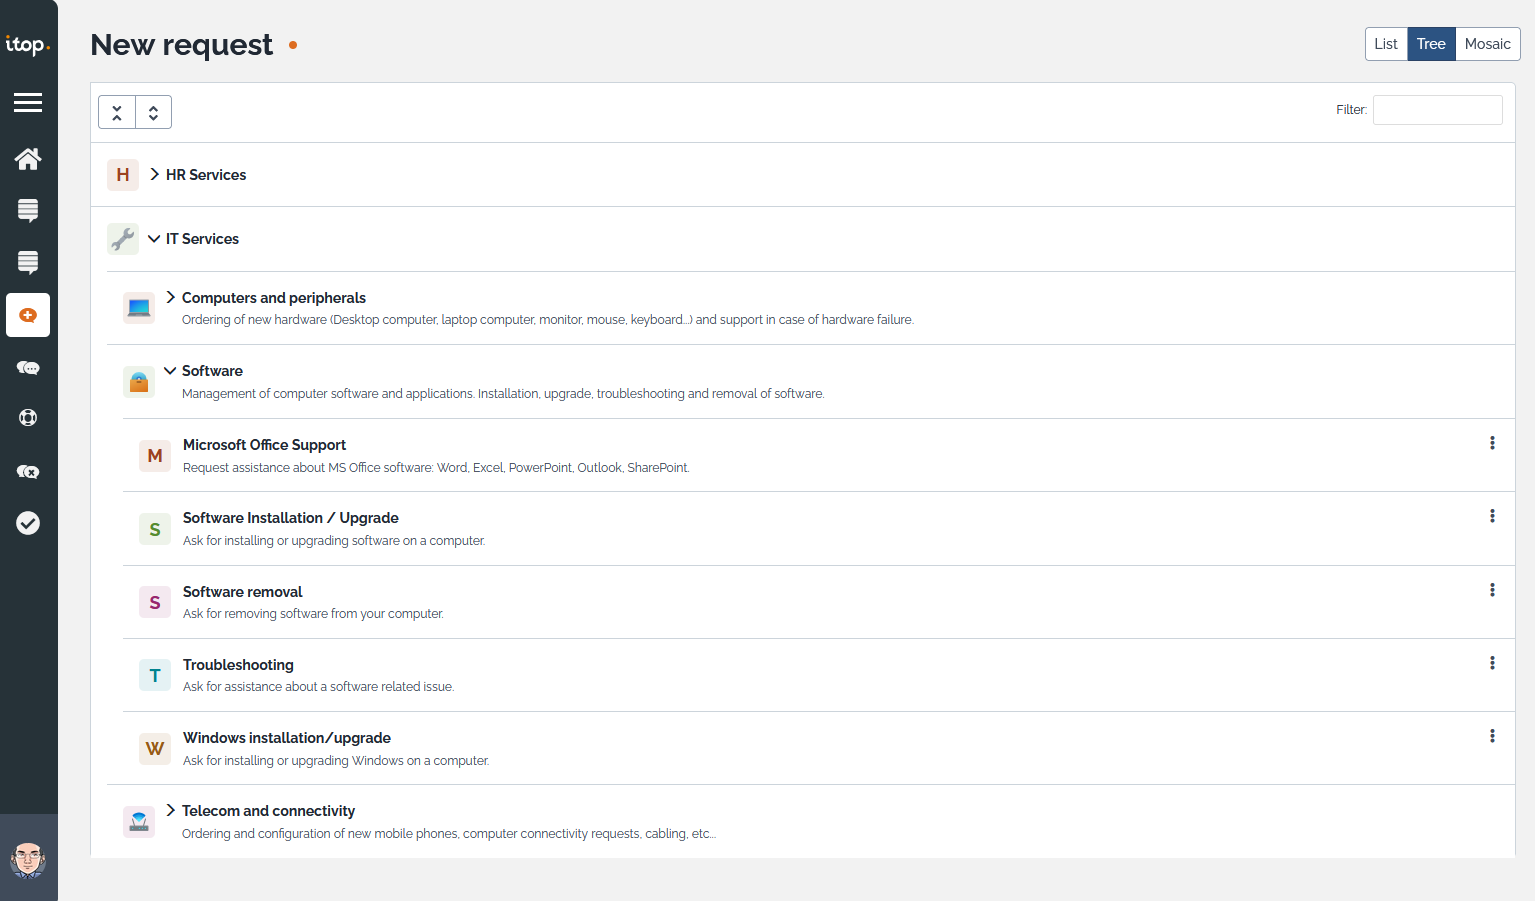Collapse the IT Services category
This screenshot has height=901, width=1535.
pos(154,239)
